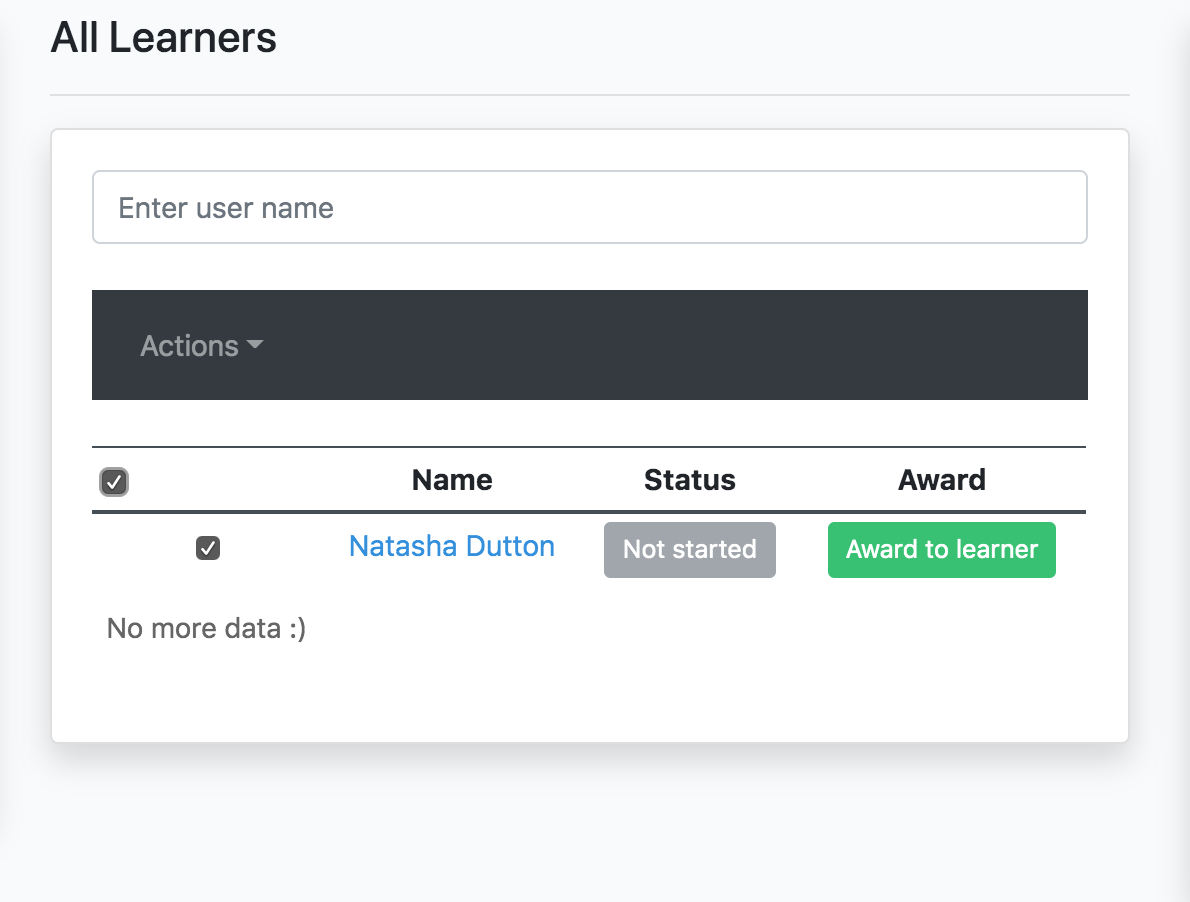Click the Not started status badge
1190x902 pixels.
(x=690, y=549)
